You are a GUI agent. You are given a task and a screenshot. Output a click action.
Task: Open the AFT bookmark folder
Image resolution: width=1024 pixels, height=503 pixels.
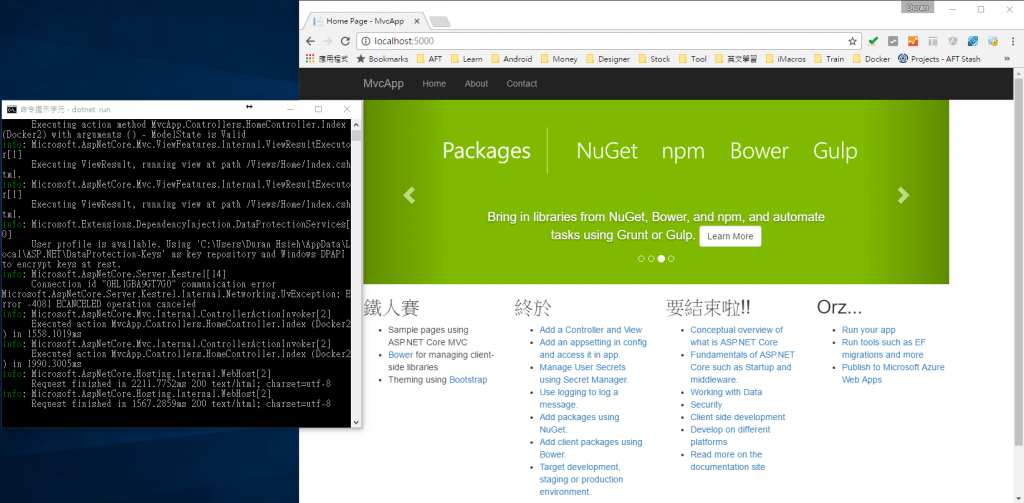click(428, 59)
